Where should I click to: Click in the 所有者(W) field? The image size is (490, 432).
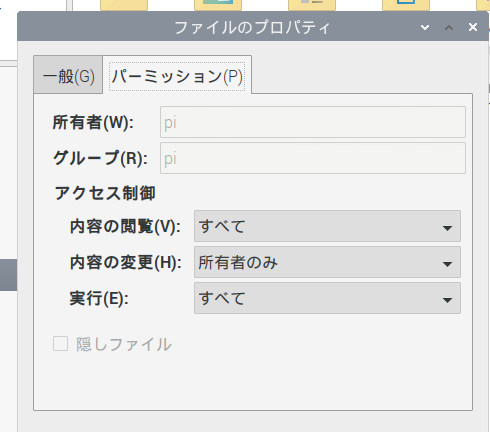click(313, 122)
